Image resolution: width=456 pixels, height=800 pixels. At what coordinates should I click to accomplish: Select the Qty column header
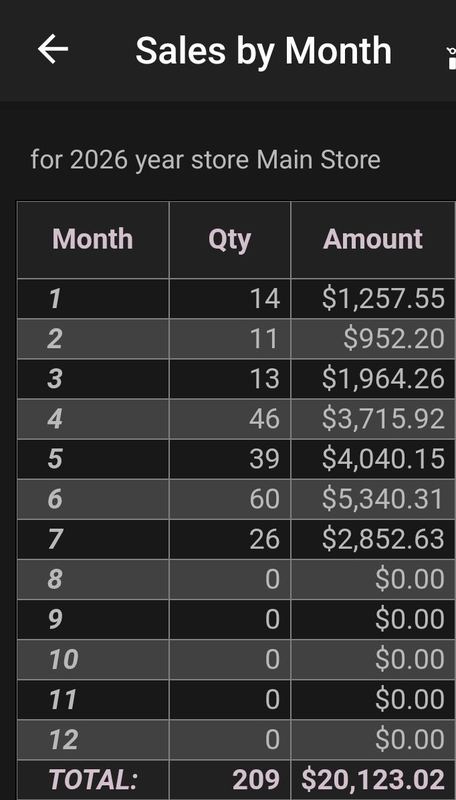pos(230,239)
